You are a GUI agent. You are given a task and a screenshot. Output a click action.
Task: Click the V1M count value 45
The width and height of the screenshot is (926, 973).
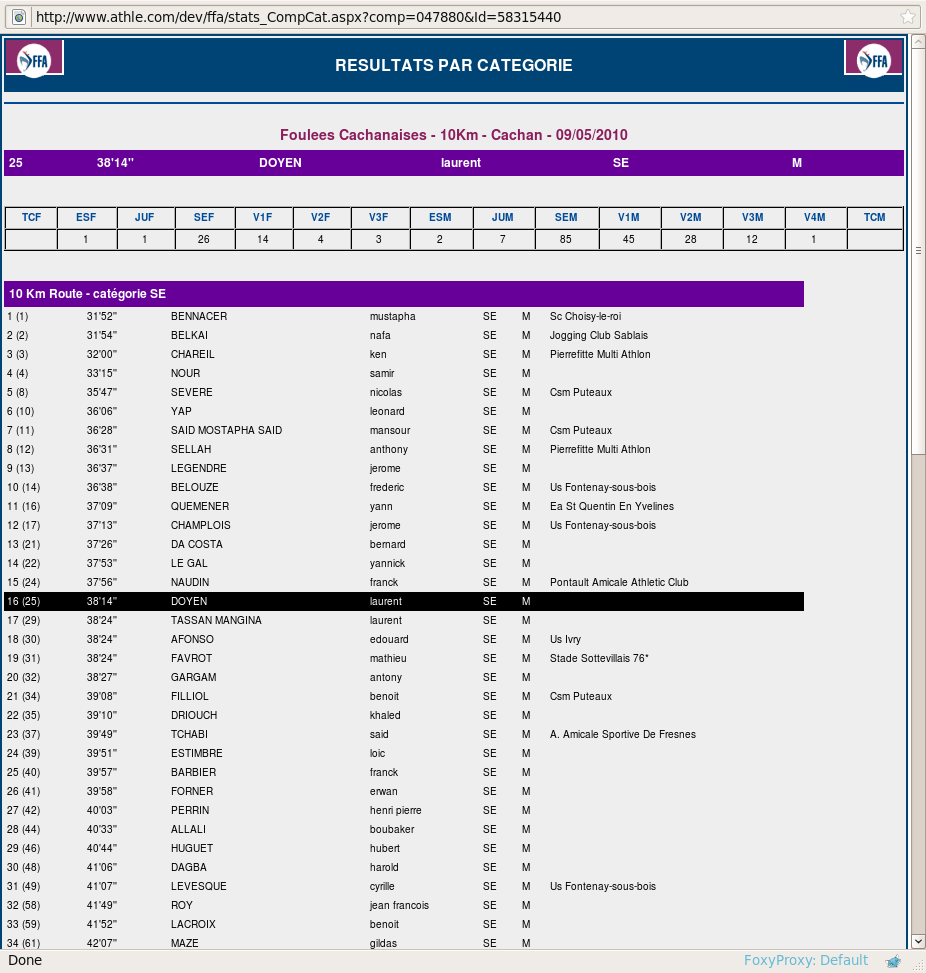click(629, 239)
